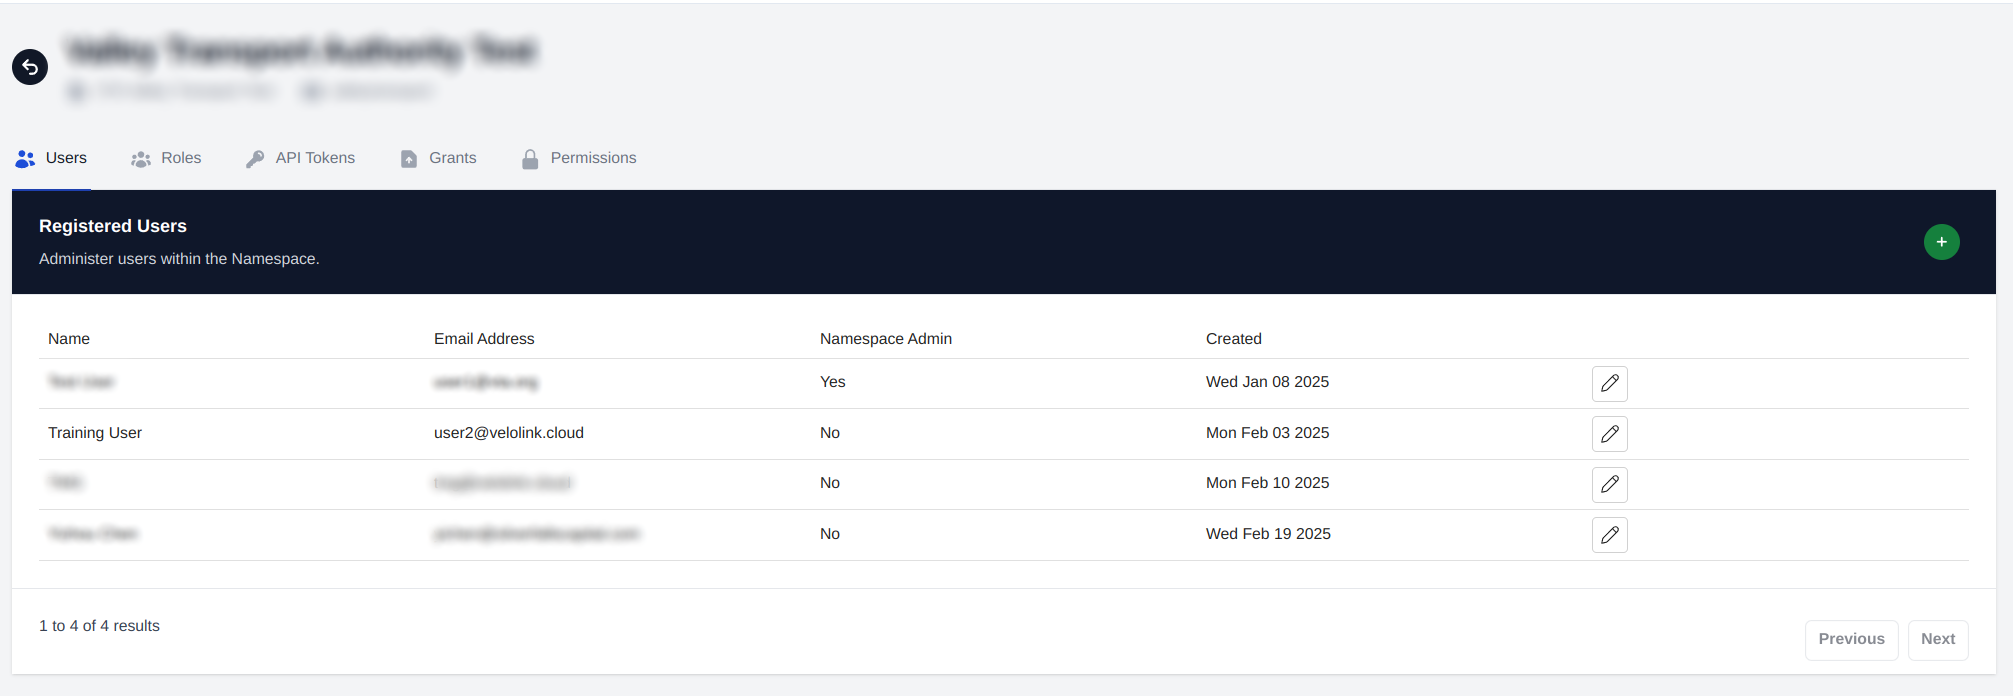
Task: Select the Users tab
Action: (x=52, y=158)
